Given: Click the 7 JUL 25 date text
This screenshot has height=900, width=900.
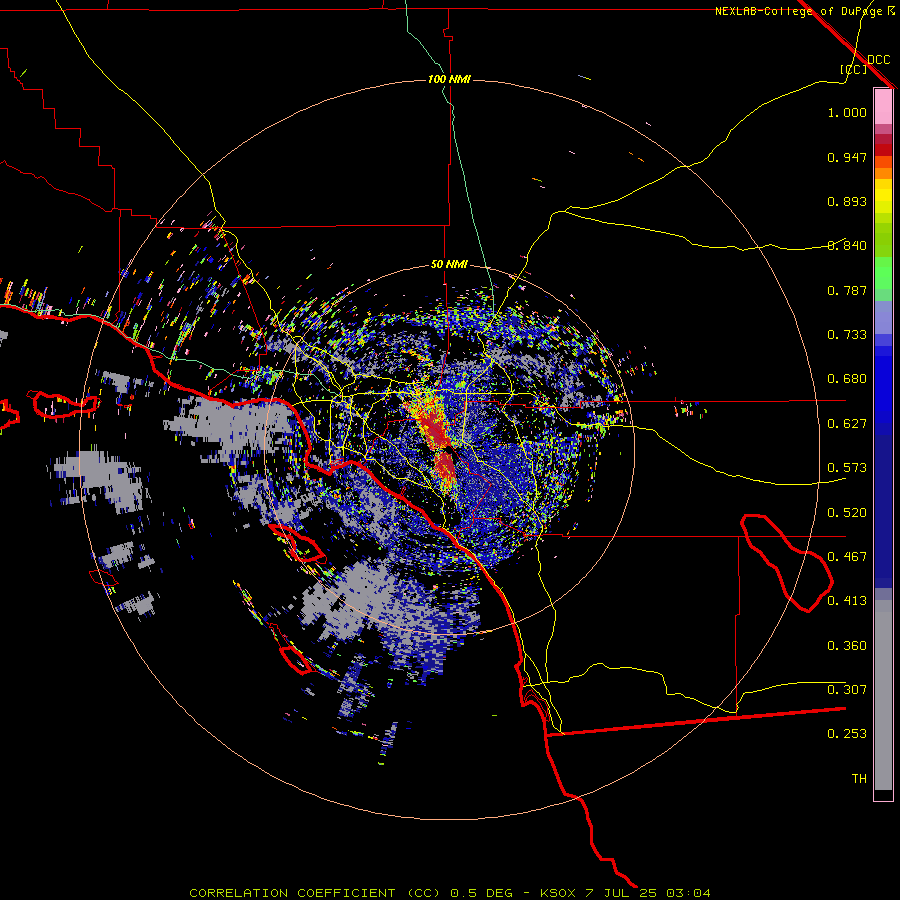Looking at the screenshot, I should coord(621,893).
